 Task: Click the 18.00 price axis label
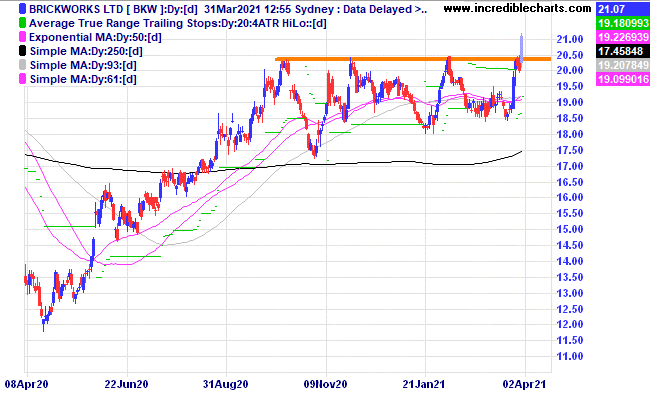tap(570, 134)
